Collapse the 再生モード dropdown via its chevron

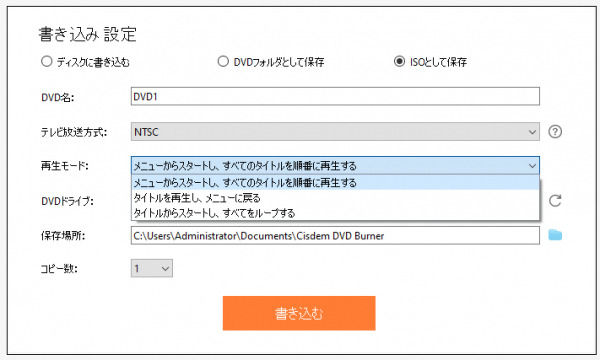532,166
